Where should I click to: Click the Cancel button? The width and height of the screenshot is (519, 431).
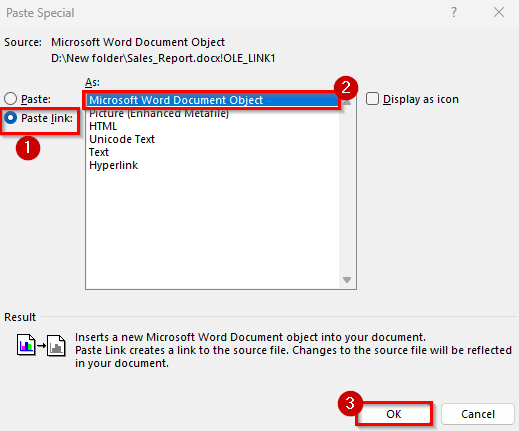pyautogui.click(x=478, y=414)
